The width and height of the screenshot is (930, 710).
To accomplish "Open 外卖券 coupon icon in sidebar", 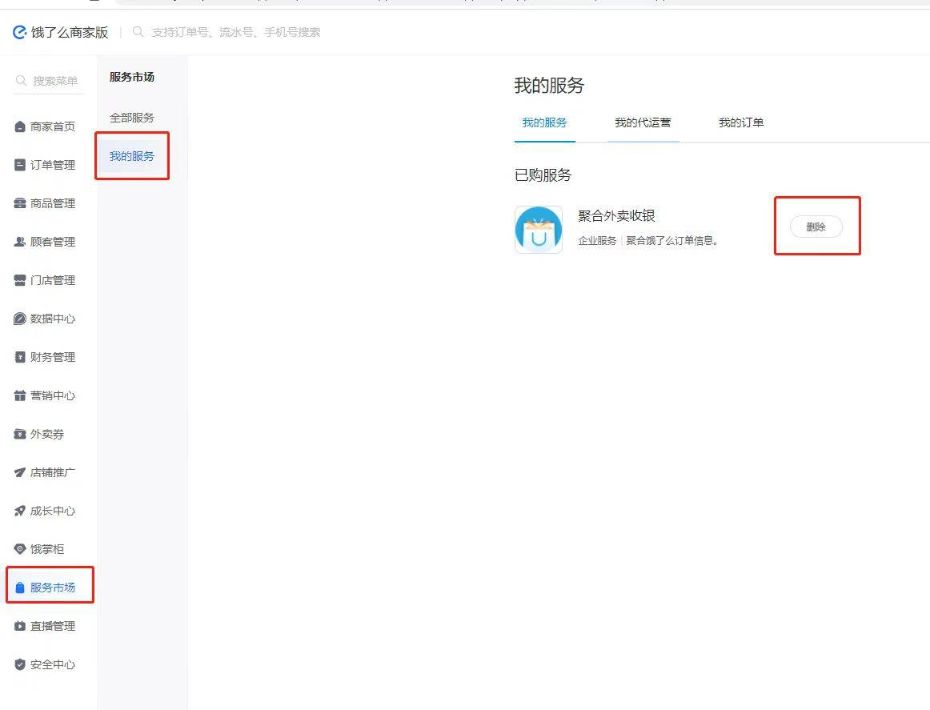I will click(x=20, y=434).
